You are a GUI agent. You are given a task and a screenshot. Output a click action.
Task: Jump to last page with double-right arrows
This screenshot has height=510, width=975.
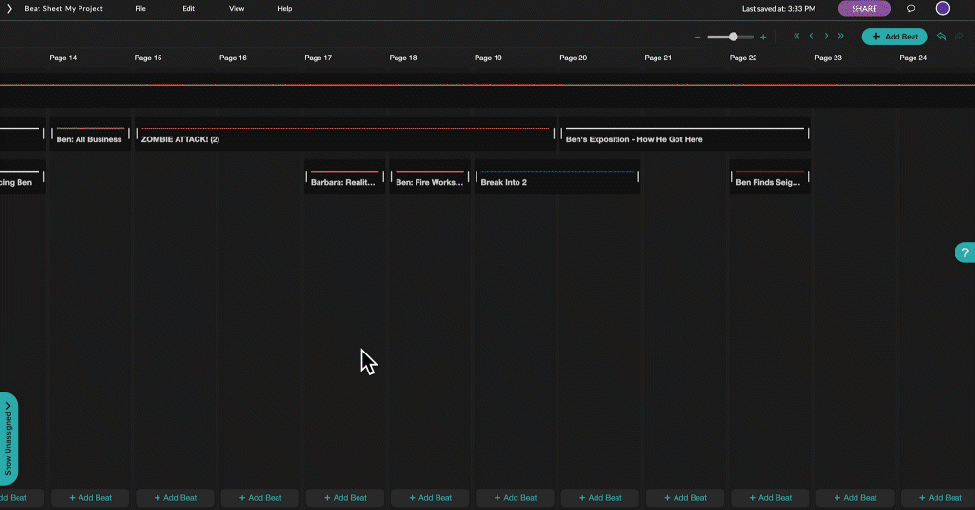[841, 36]
